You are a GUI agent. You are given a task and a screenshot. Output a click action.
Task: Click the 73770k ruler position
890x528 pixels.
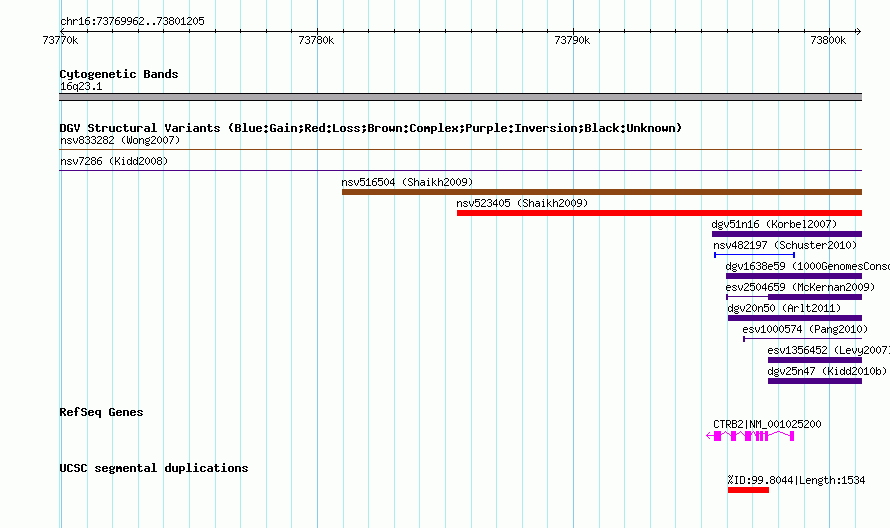(x=60, y=40)
